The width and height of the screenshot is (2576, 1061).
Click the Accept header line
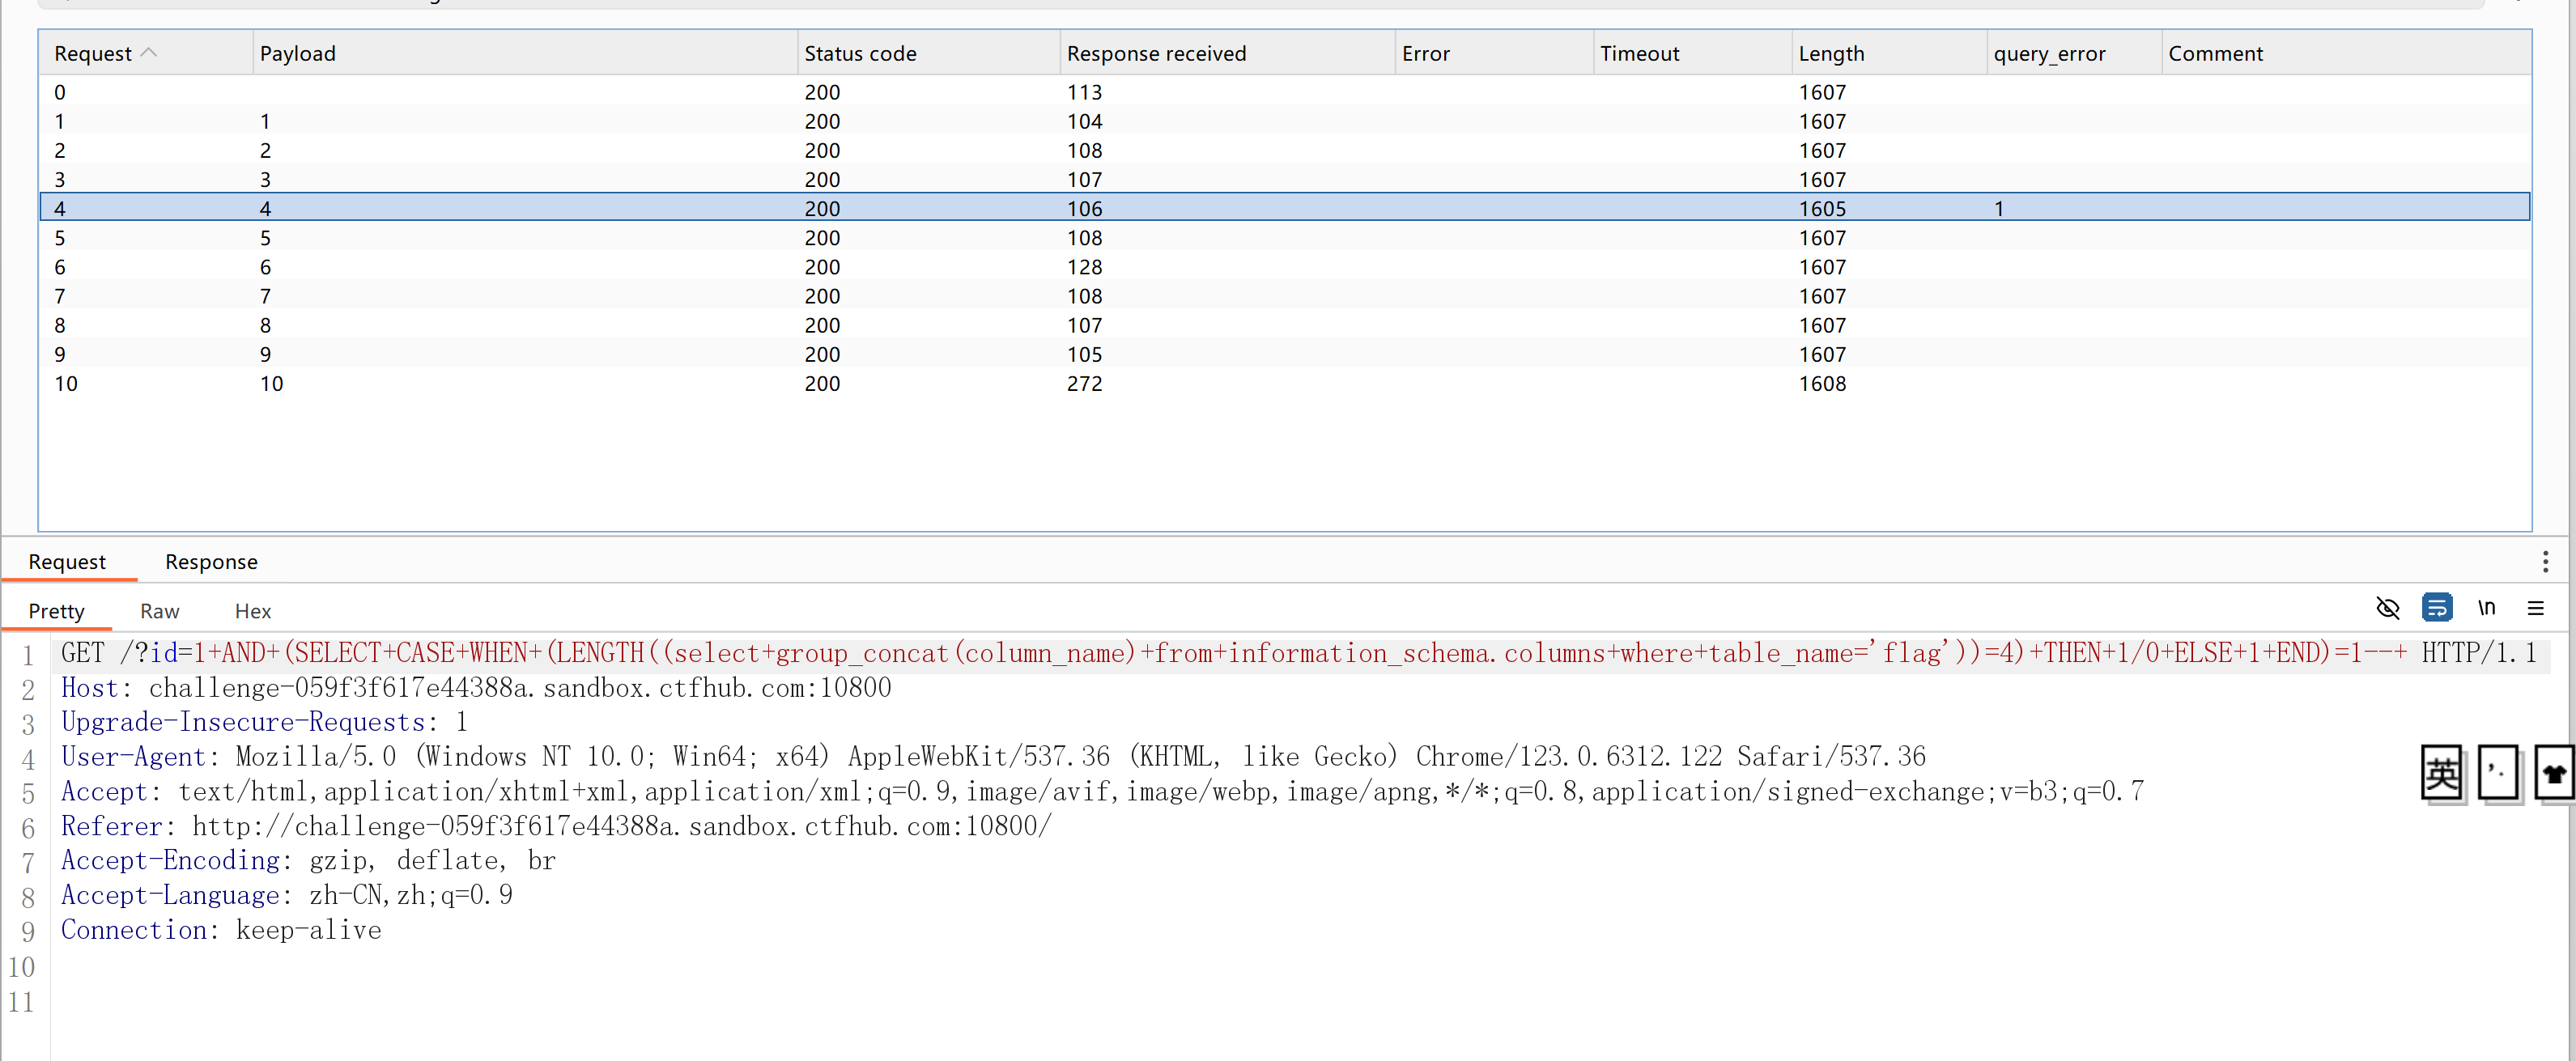[x=1102, y=792]
